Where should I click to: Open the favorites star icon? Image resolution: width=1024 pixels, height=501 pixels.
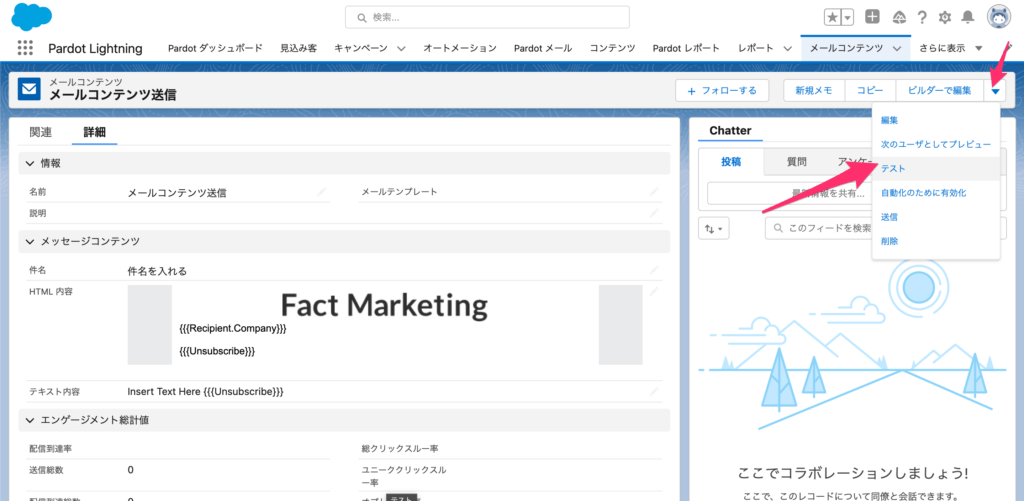833,18
